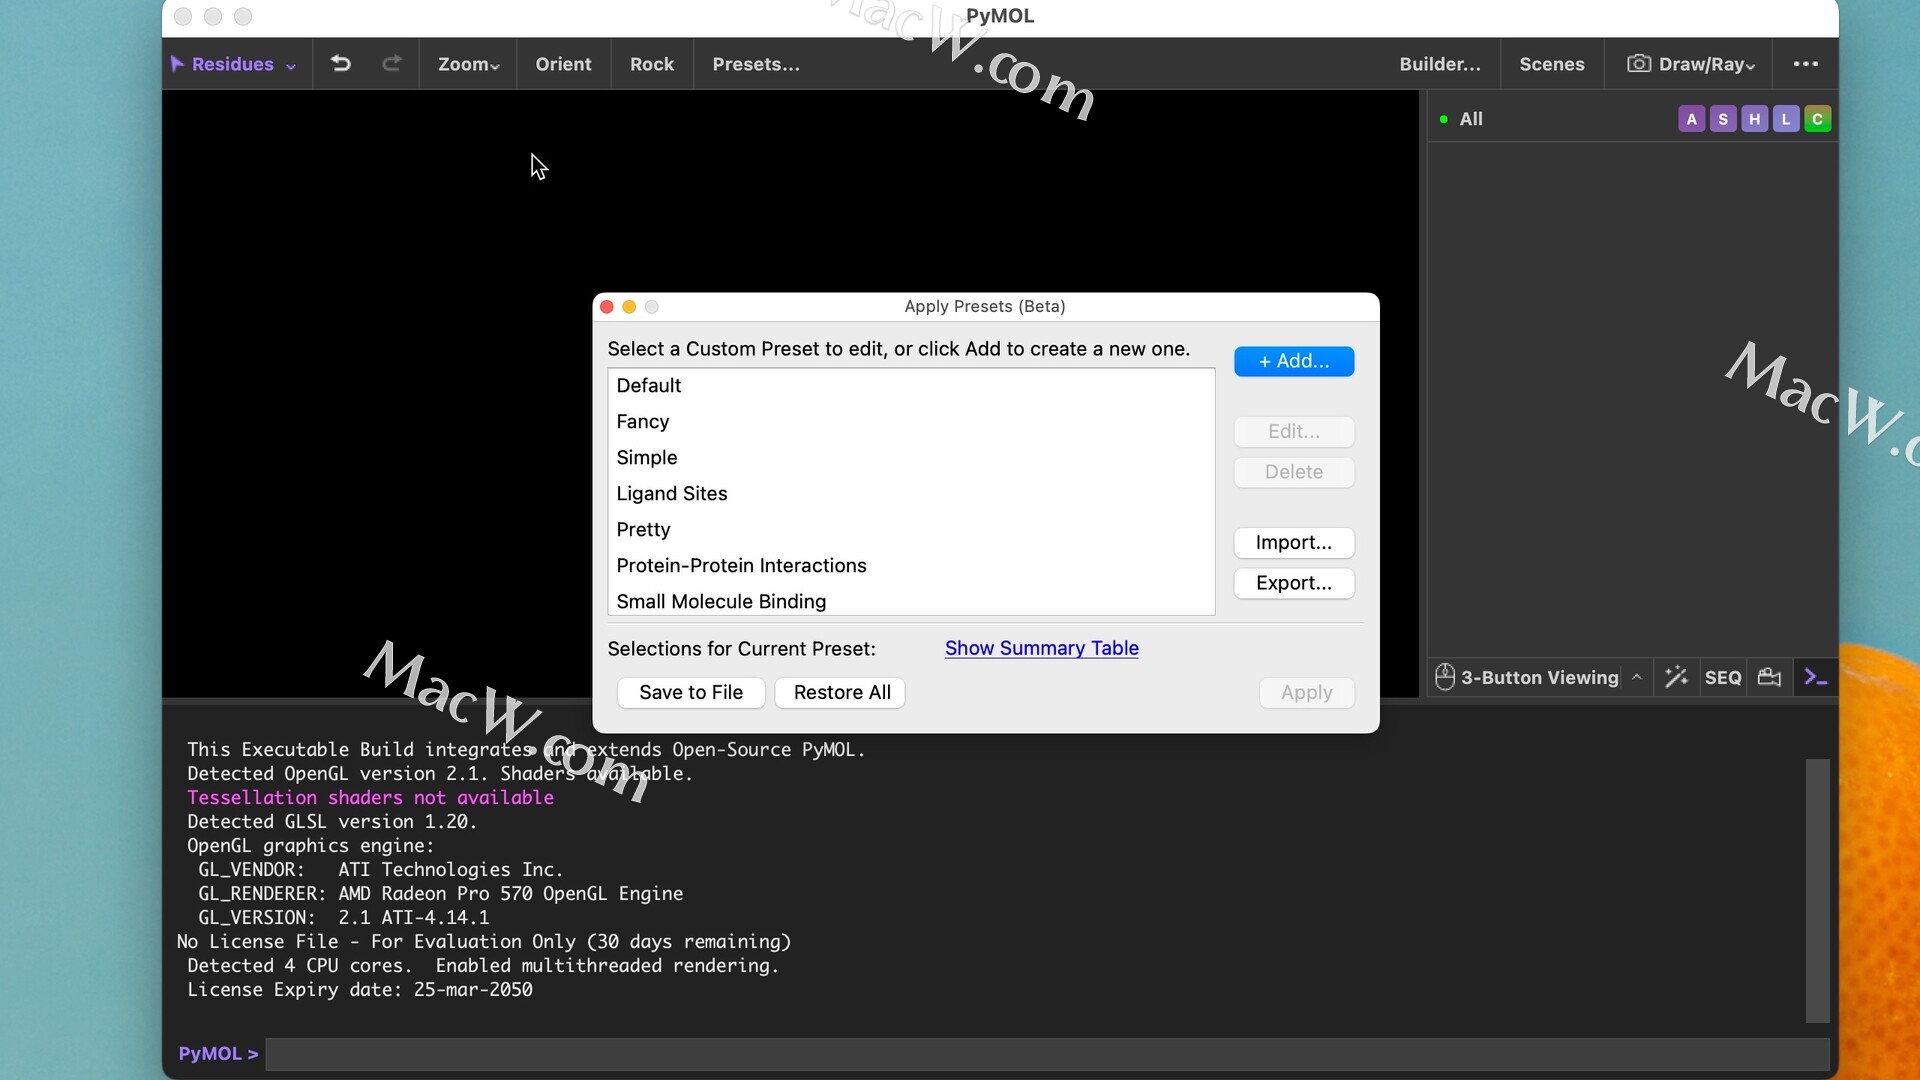The width and height of the screenshot is (1920, 1080).
Task: Open the Scenes panel
Action: [1552, 64]
